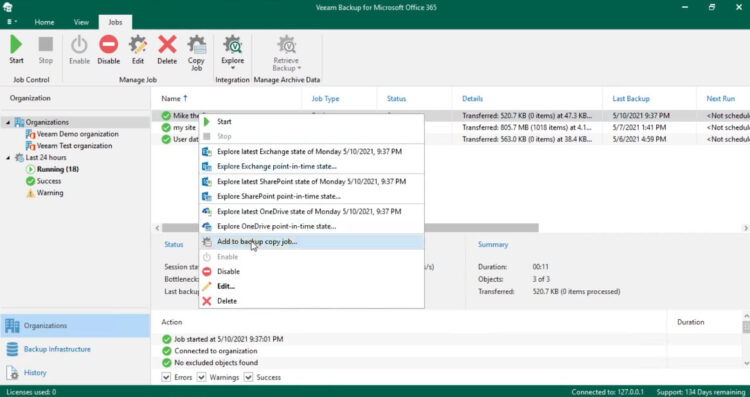
Task: Toggle the Errors filter checkbox
Action: pyautogui.click(x=166, y=377)
